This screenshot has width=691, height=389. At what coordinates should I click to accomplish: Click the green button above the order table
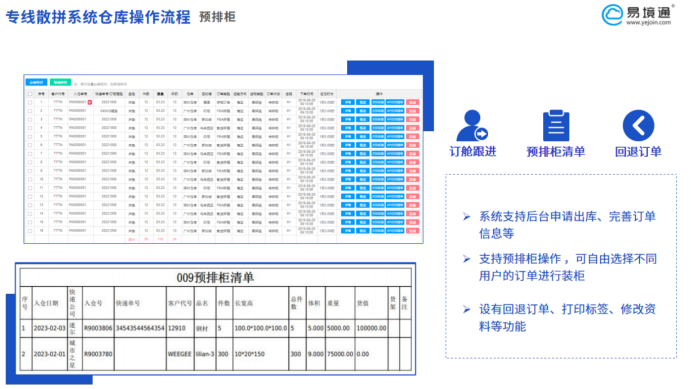(x=60, y=82)
